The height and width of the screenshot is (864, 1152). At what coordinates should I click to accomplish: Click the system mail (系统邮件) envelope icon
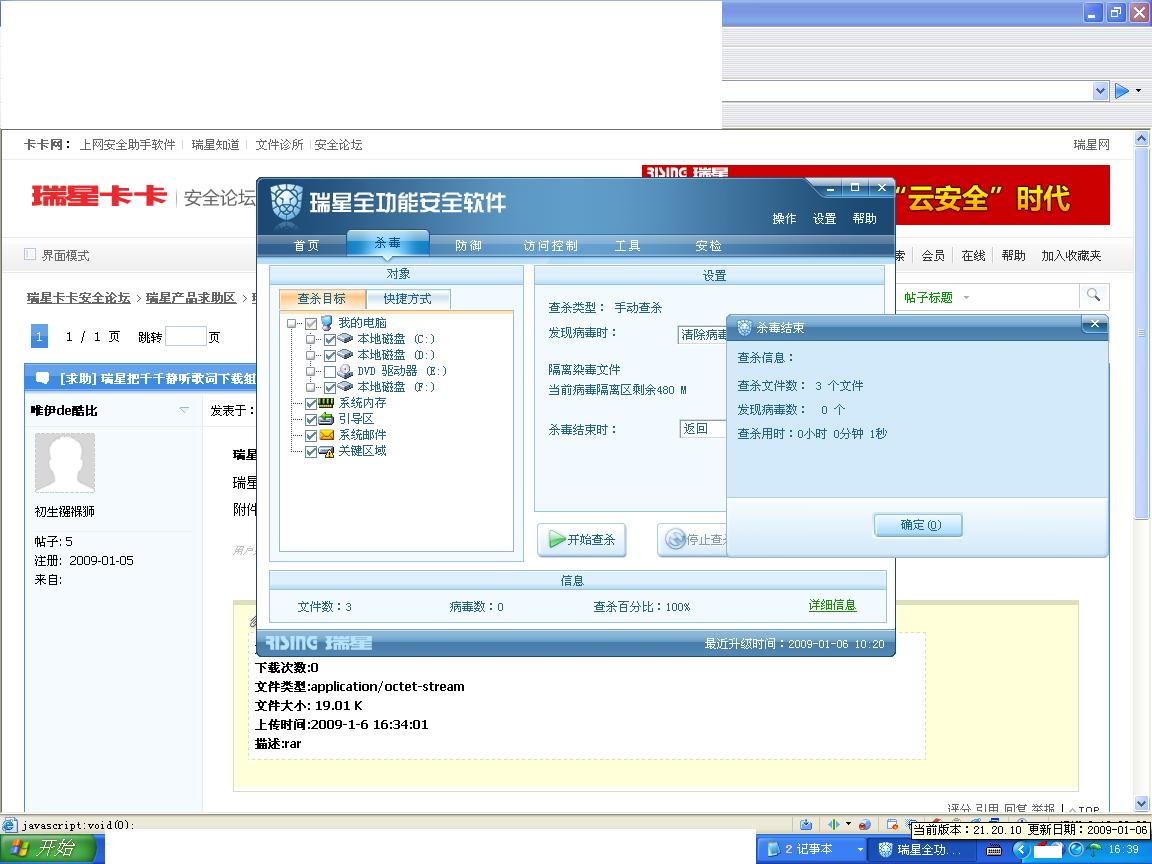(x=327, y=435)
